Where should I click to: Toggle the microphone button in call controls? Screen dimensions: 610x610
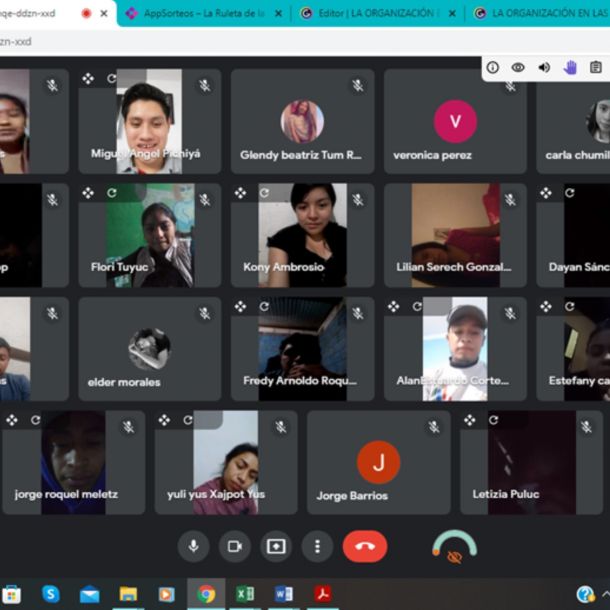point(194,546)
